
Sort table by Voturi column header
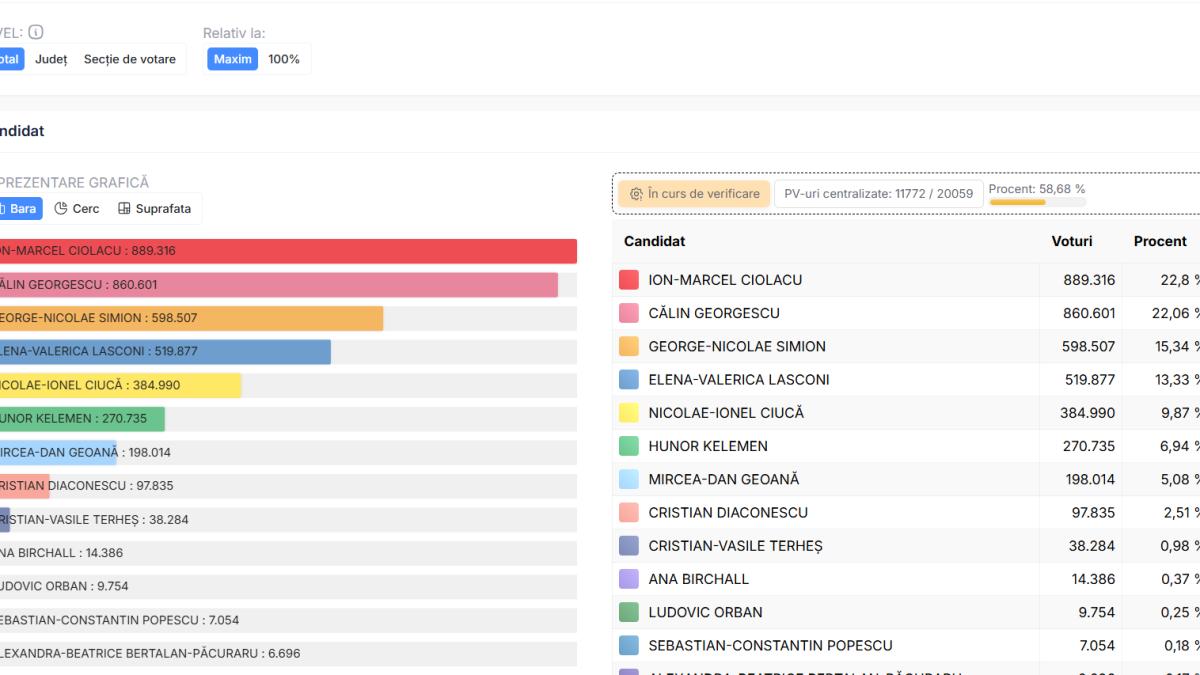(1071, 241)
